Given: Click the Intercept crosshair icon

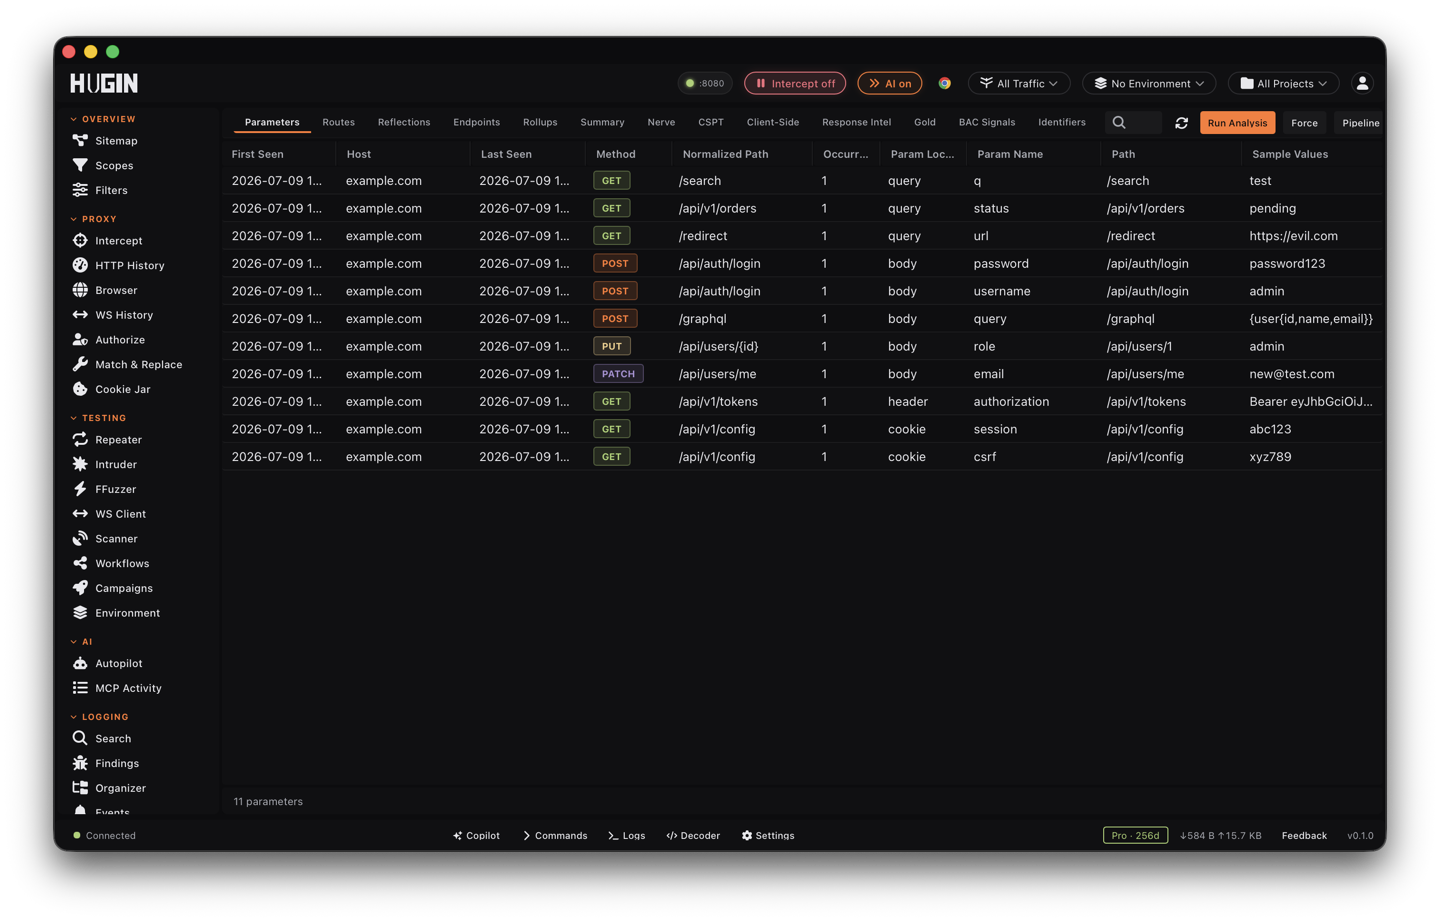Looking at the screenshot, I should click(x=80, y=240).
